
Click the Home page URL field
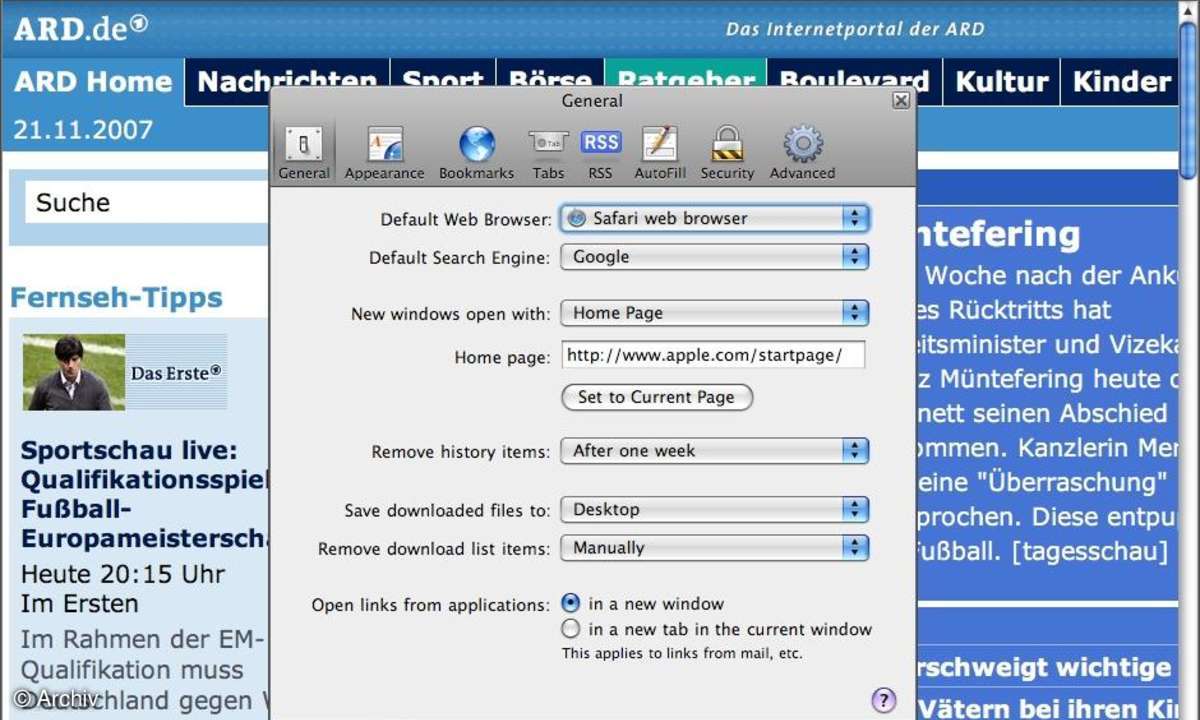(713, 355)
